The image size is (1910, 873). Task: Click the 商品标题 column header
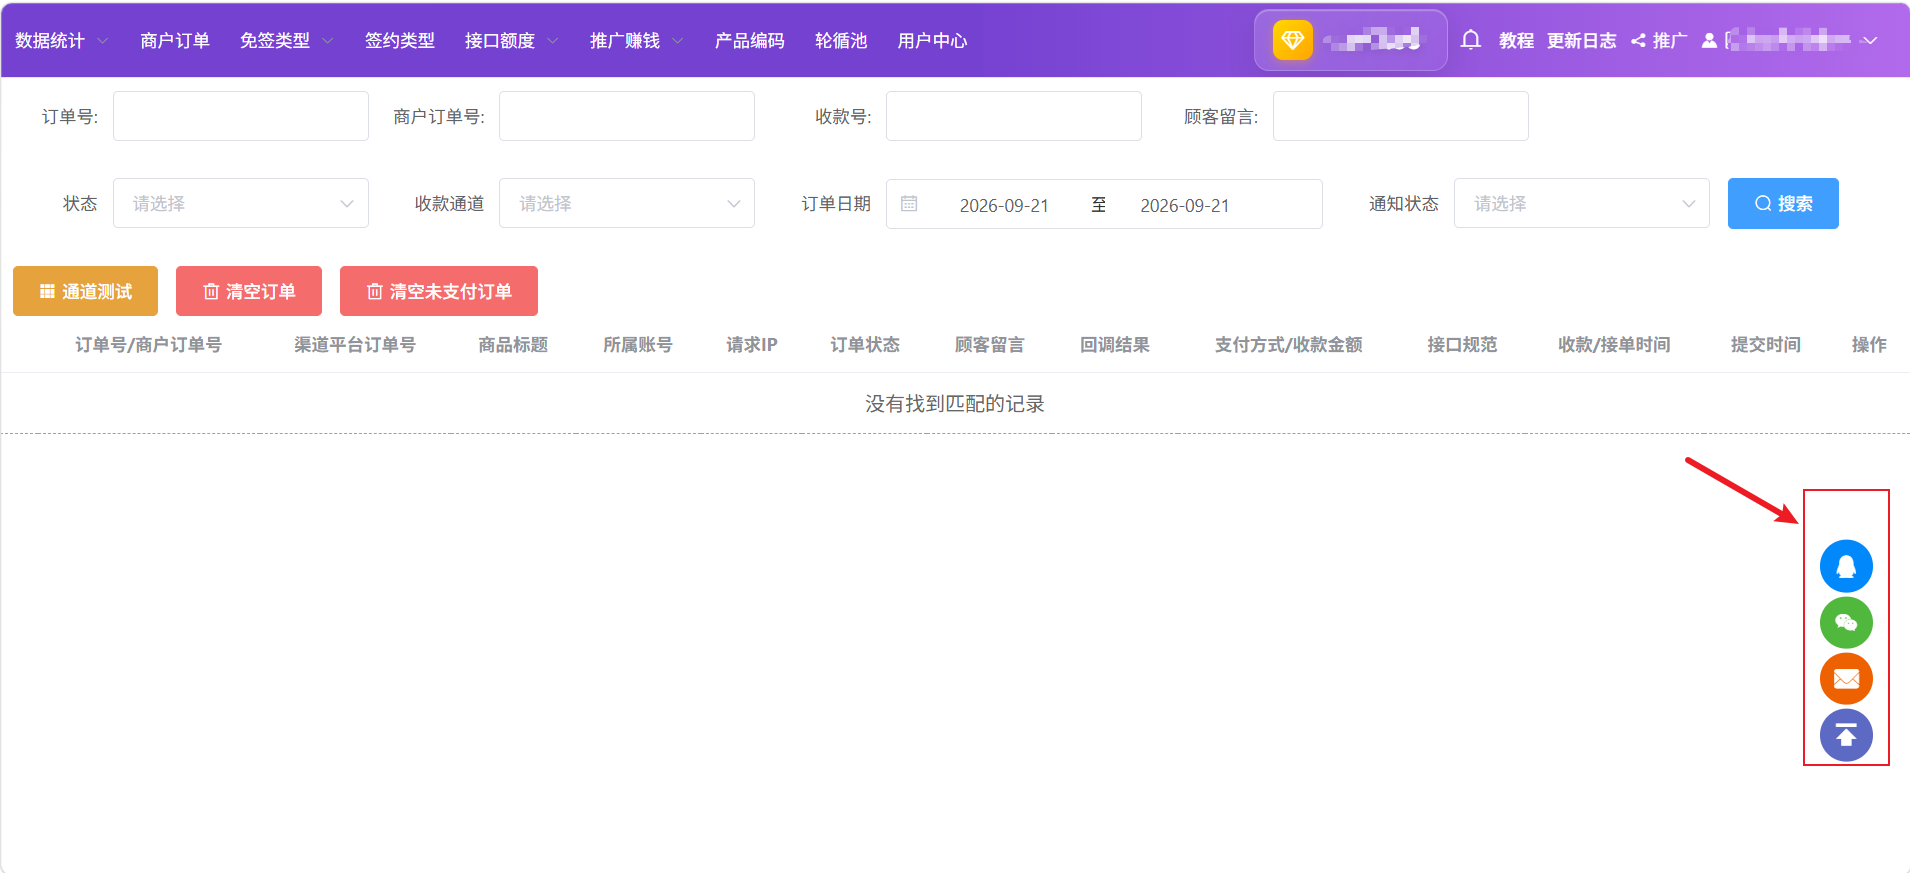click(x=513, y=344)
